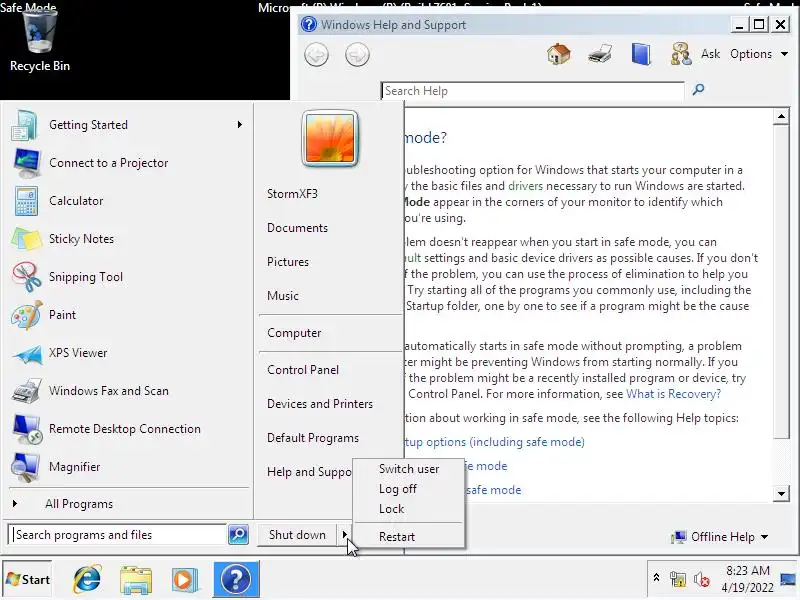Viewport: 800px width, 600px height.
Task: Click Help scrollbar down arrow
Action: 781,493
